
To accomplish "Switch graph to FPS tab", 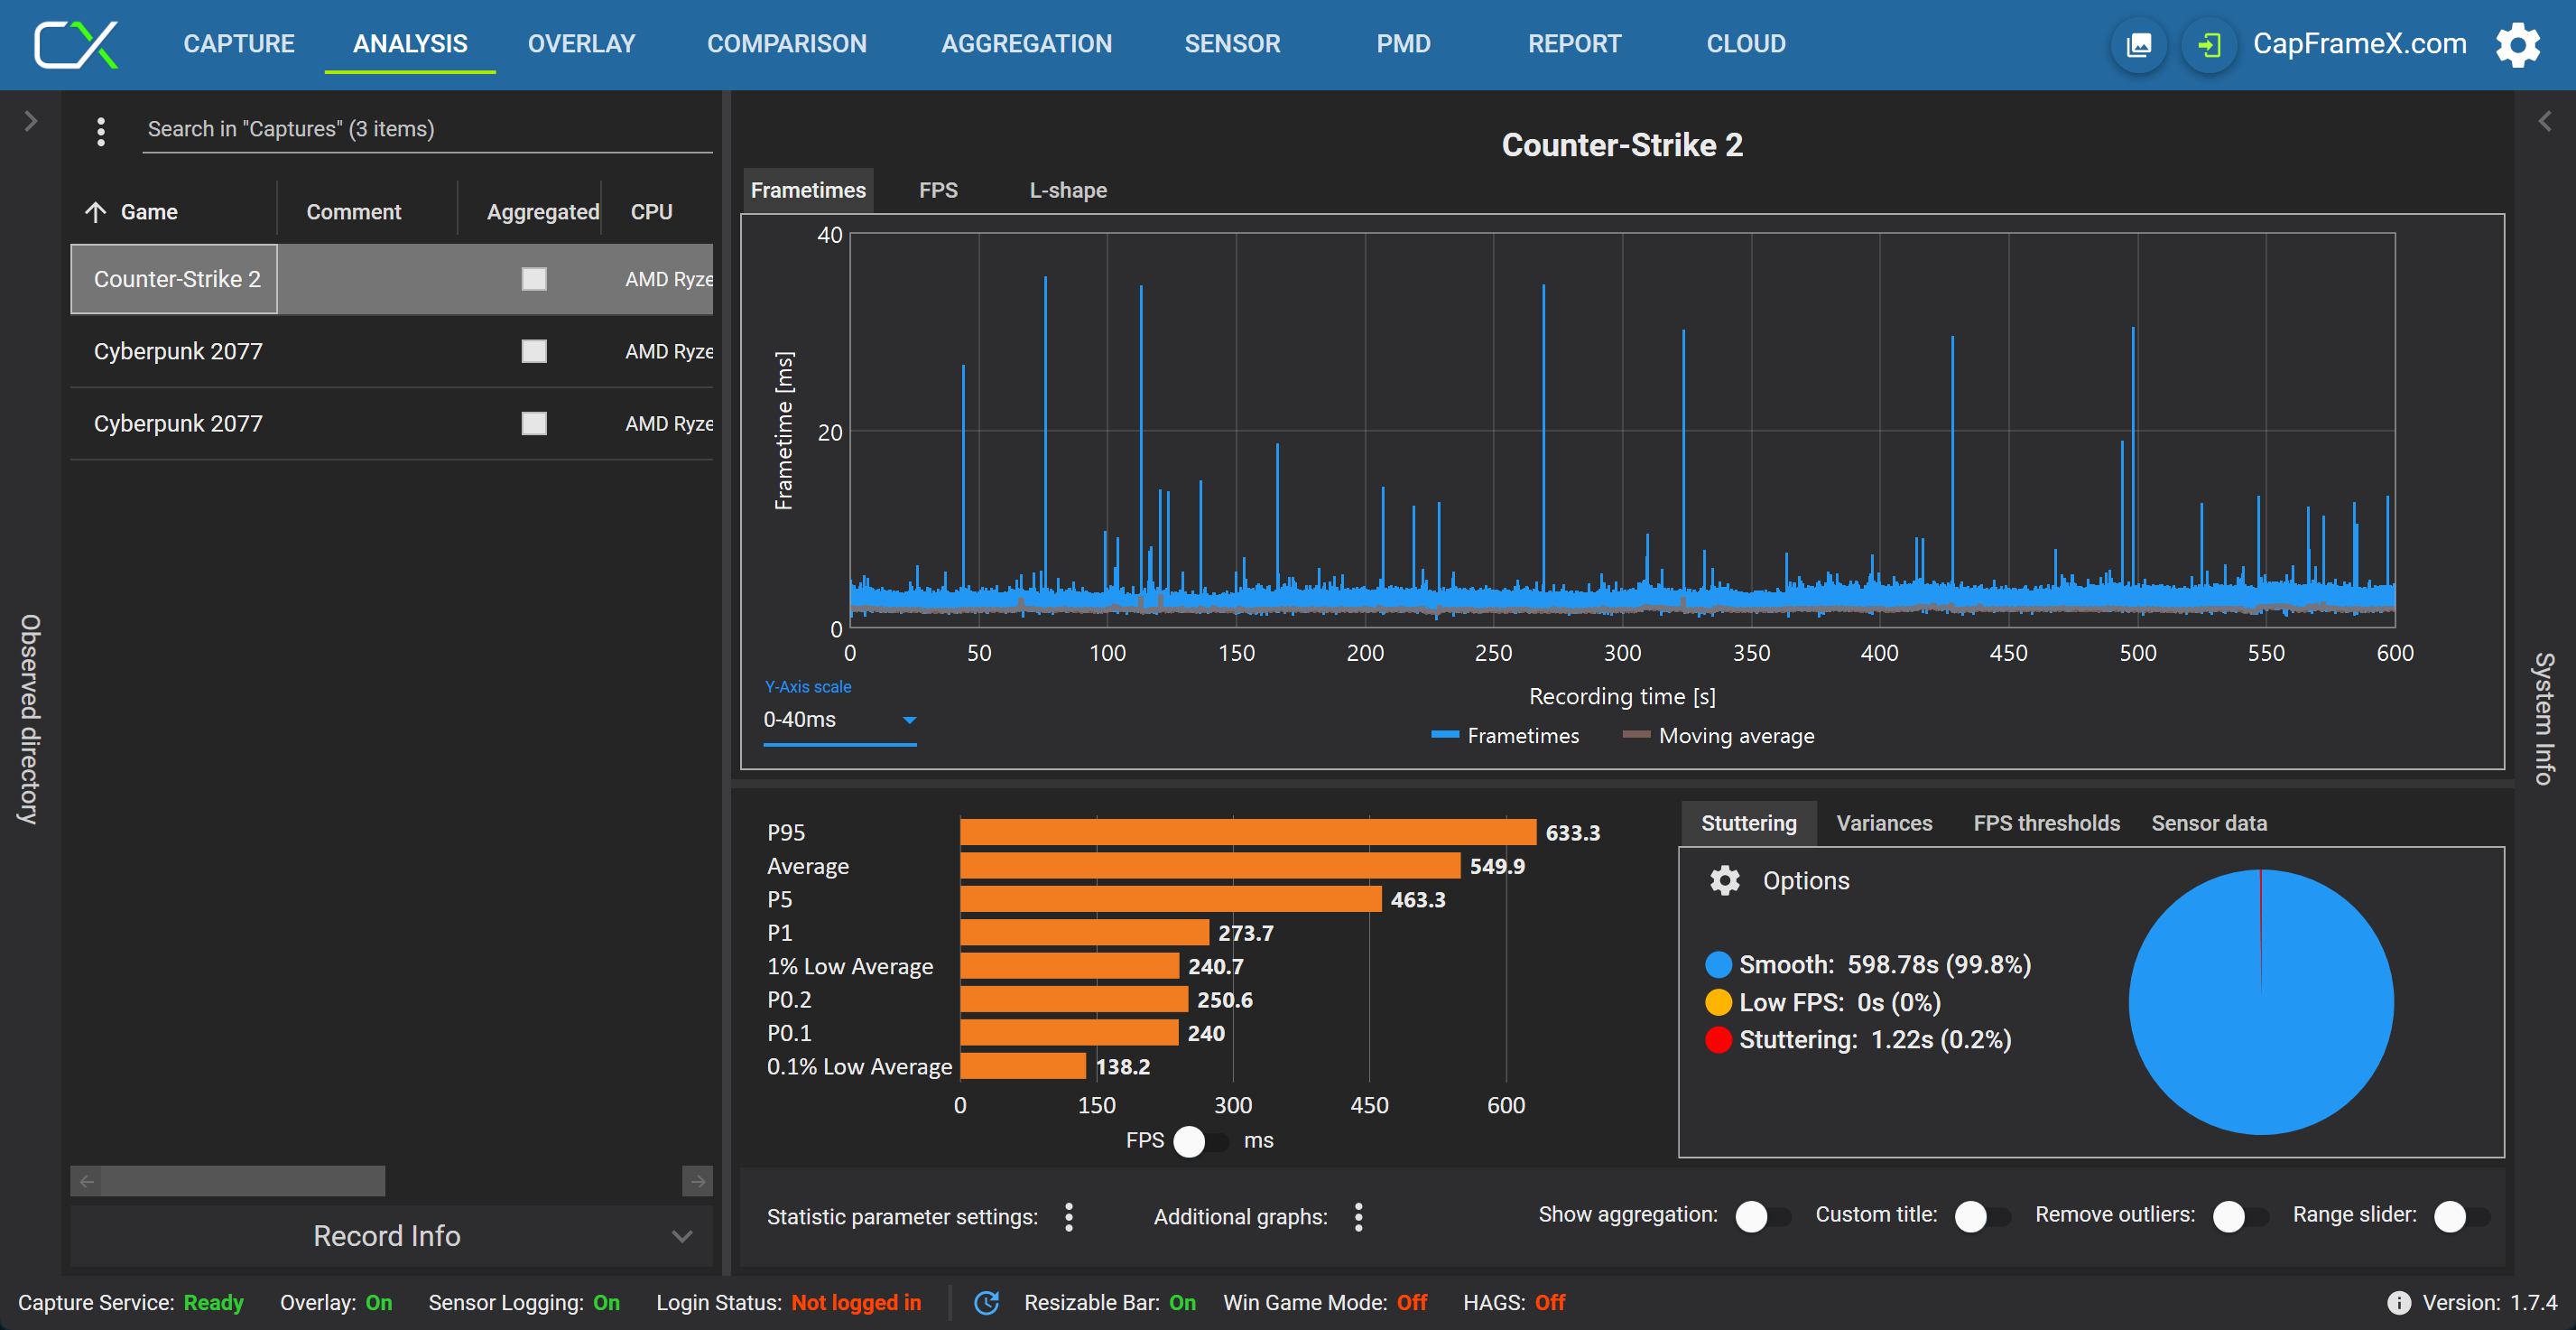I will pyautogui.click(x=938, y=190).
